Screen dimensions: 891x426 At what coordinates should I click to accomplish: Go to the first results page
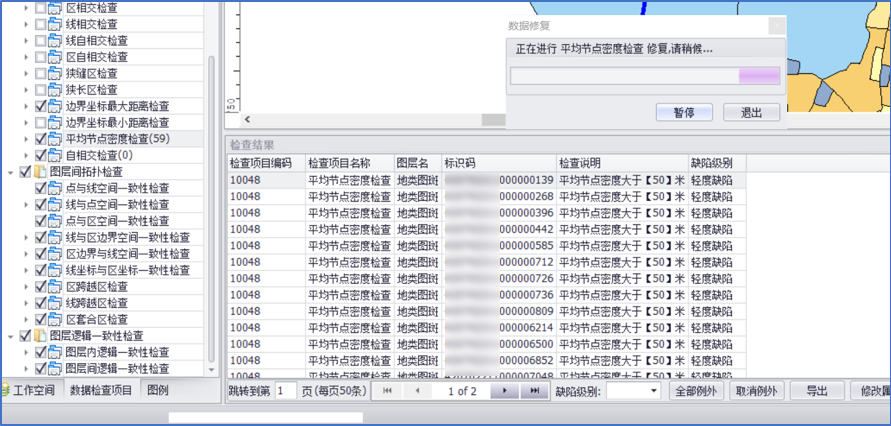click(x=388, y=391)
